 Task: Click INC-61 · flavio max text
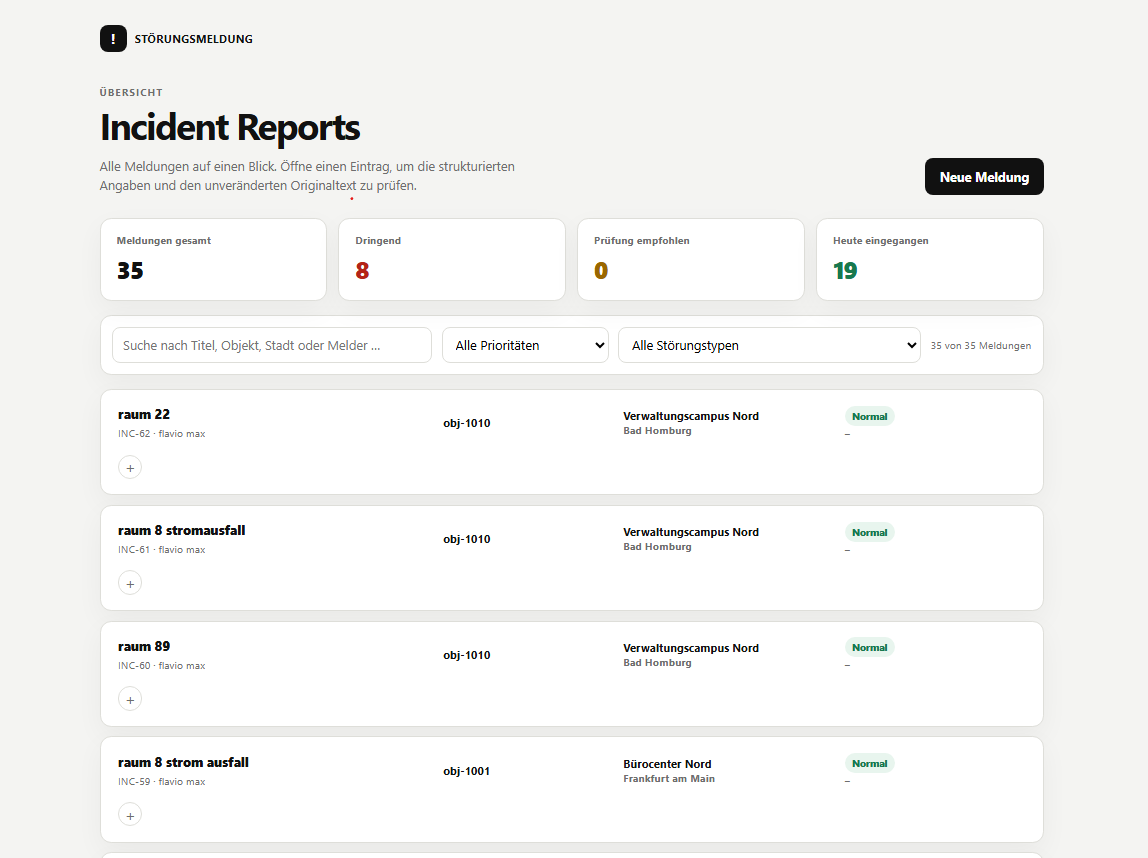[161, 550]
